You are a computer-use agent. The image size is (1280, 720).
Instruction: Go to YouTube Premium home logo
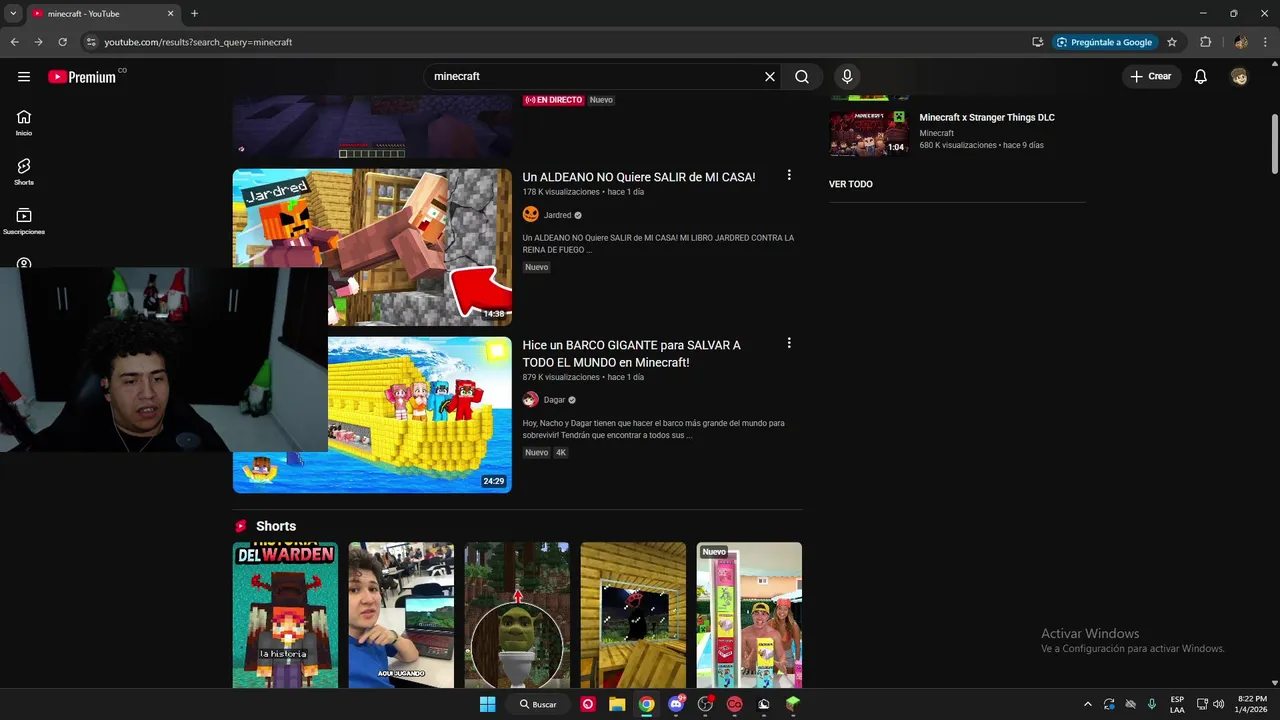click(82, 76)
